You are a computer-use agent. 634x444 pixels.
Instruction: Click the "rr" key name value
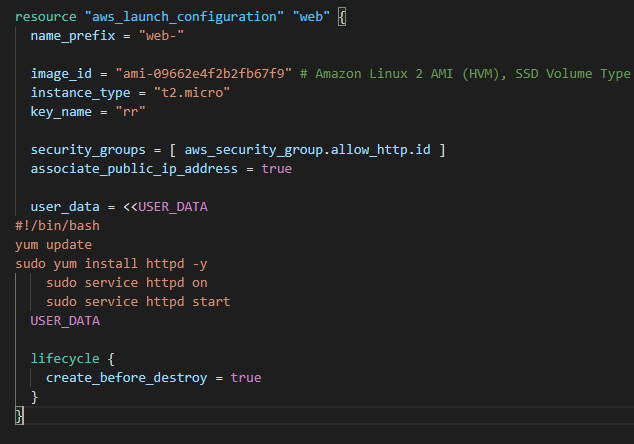tap(131, 112)
